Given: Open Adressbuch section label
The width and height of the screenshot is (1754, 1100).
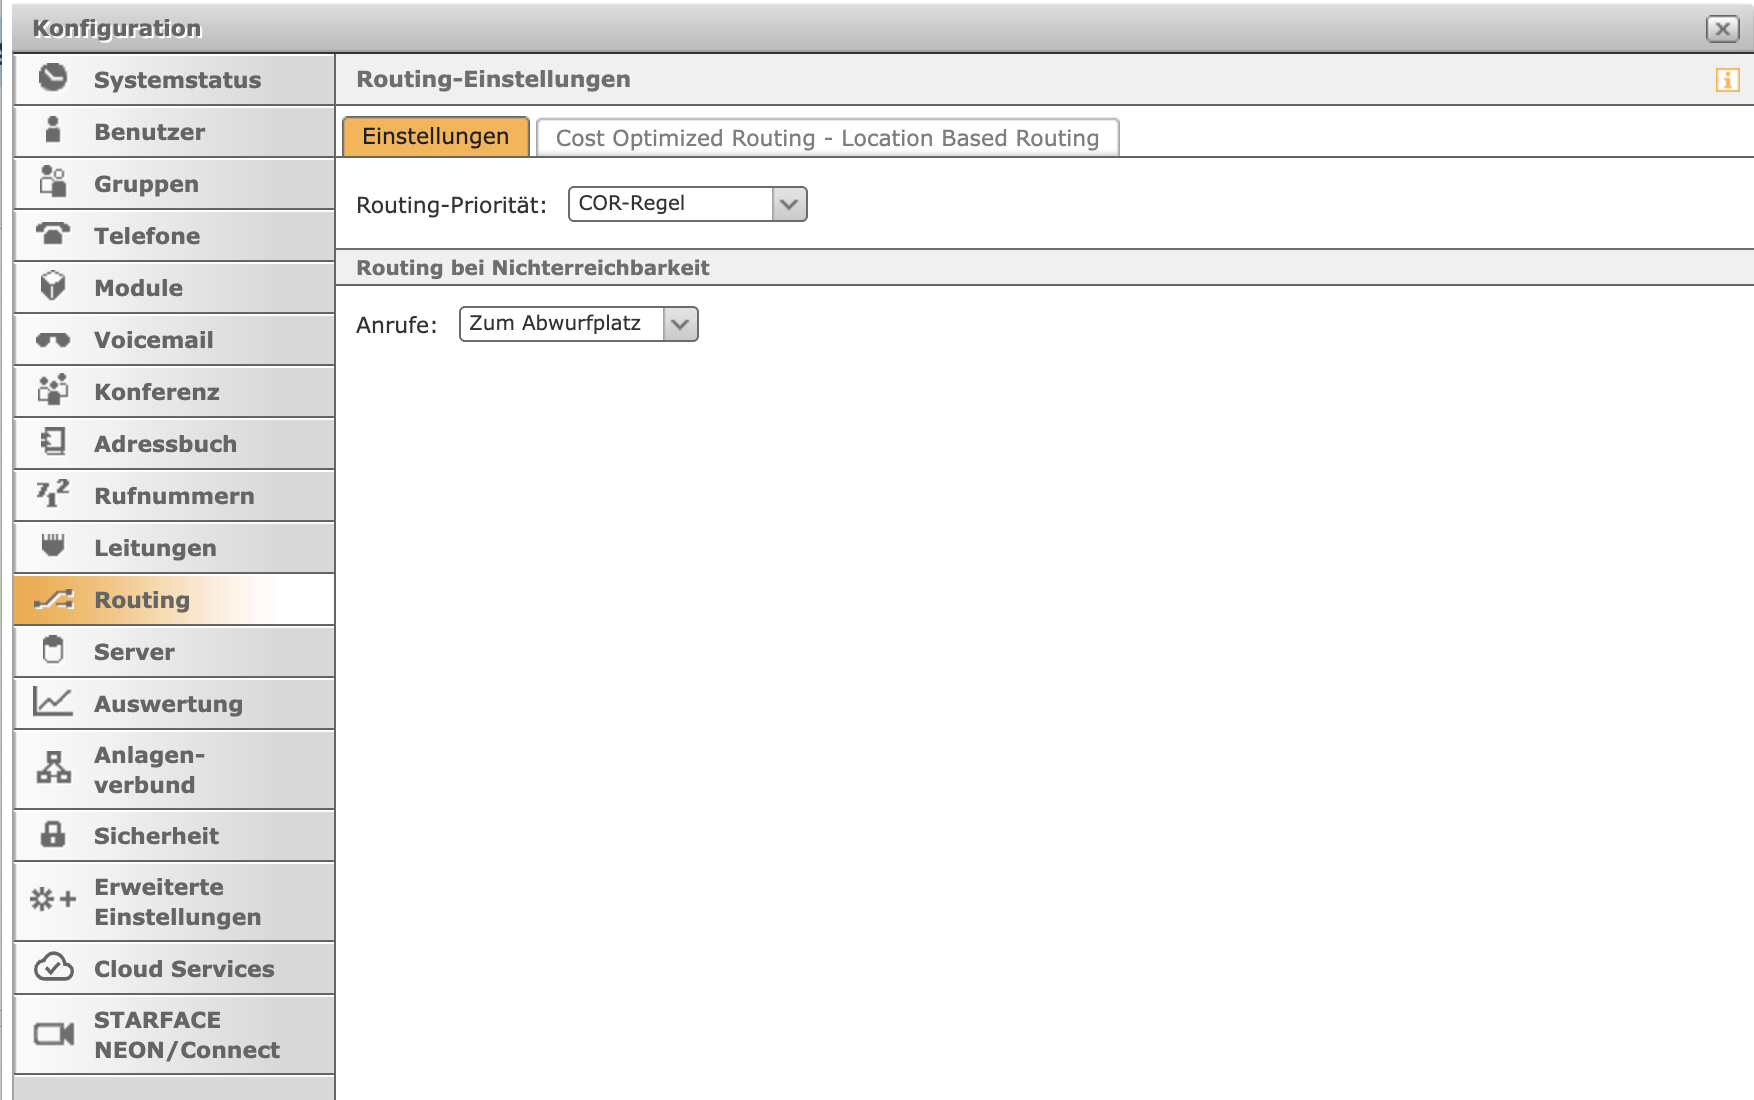Looking at the screenshot, I should point(166,444).
